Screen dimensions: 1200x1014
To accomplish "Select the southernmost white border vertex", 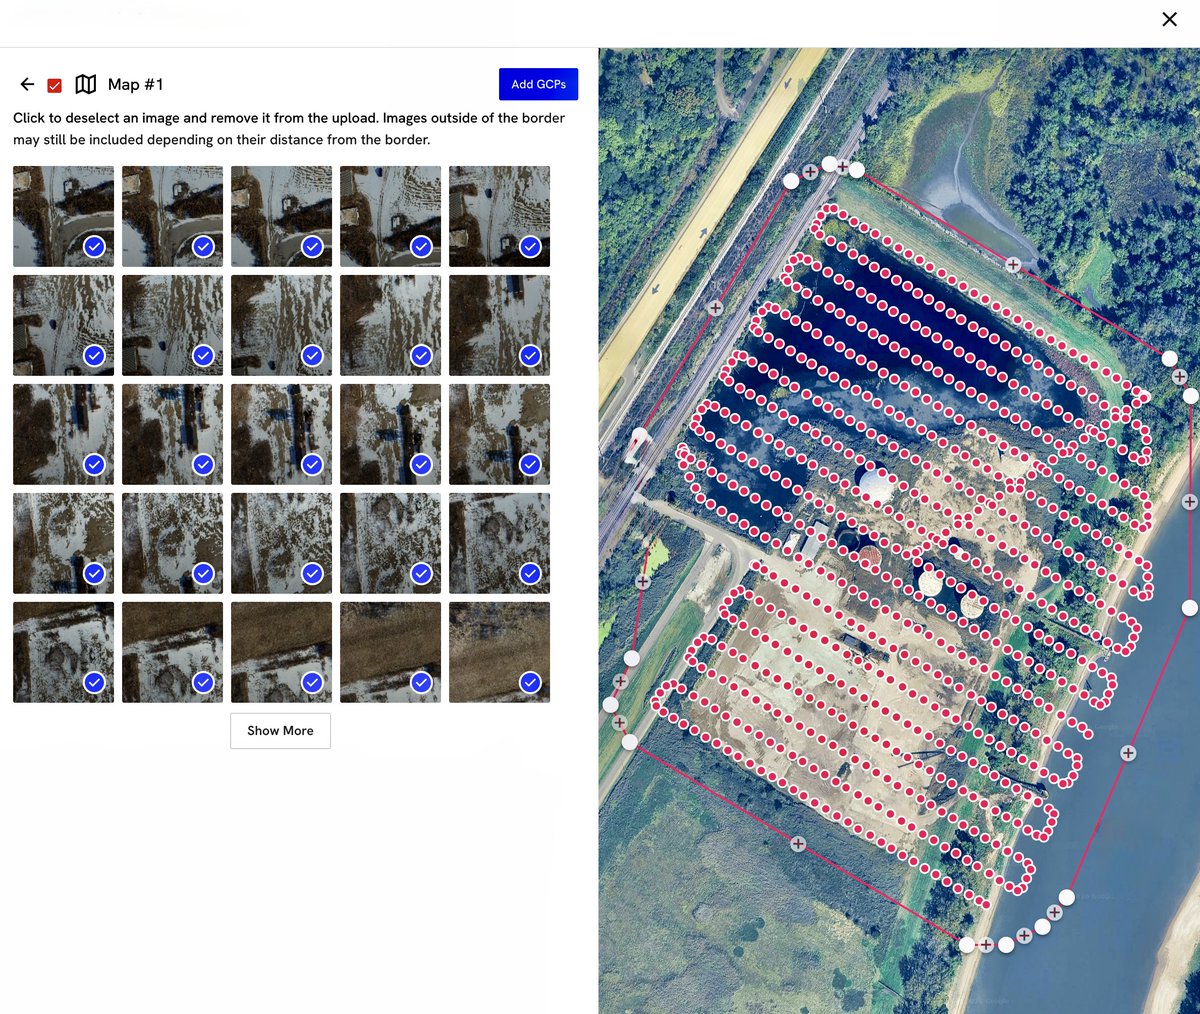I will [x=967, y=944].
